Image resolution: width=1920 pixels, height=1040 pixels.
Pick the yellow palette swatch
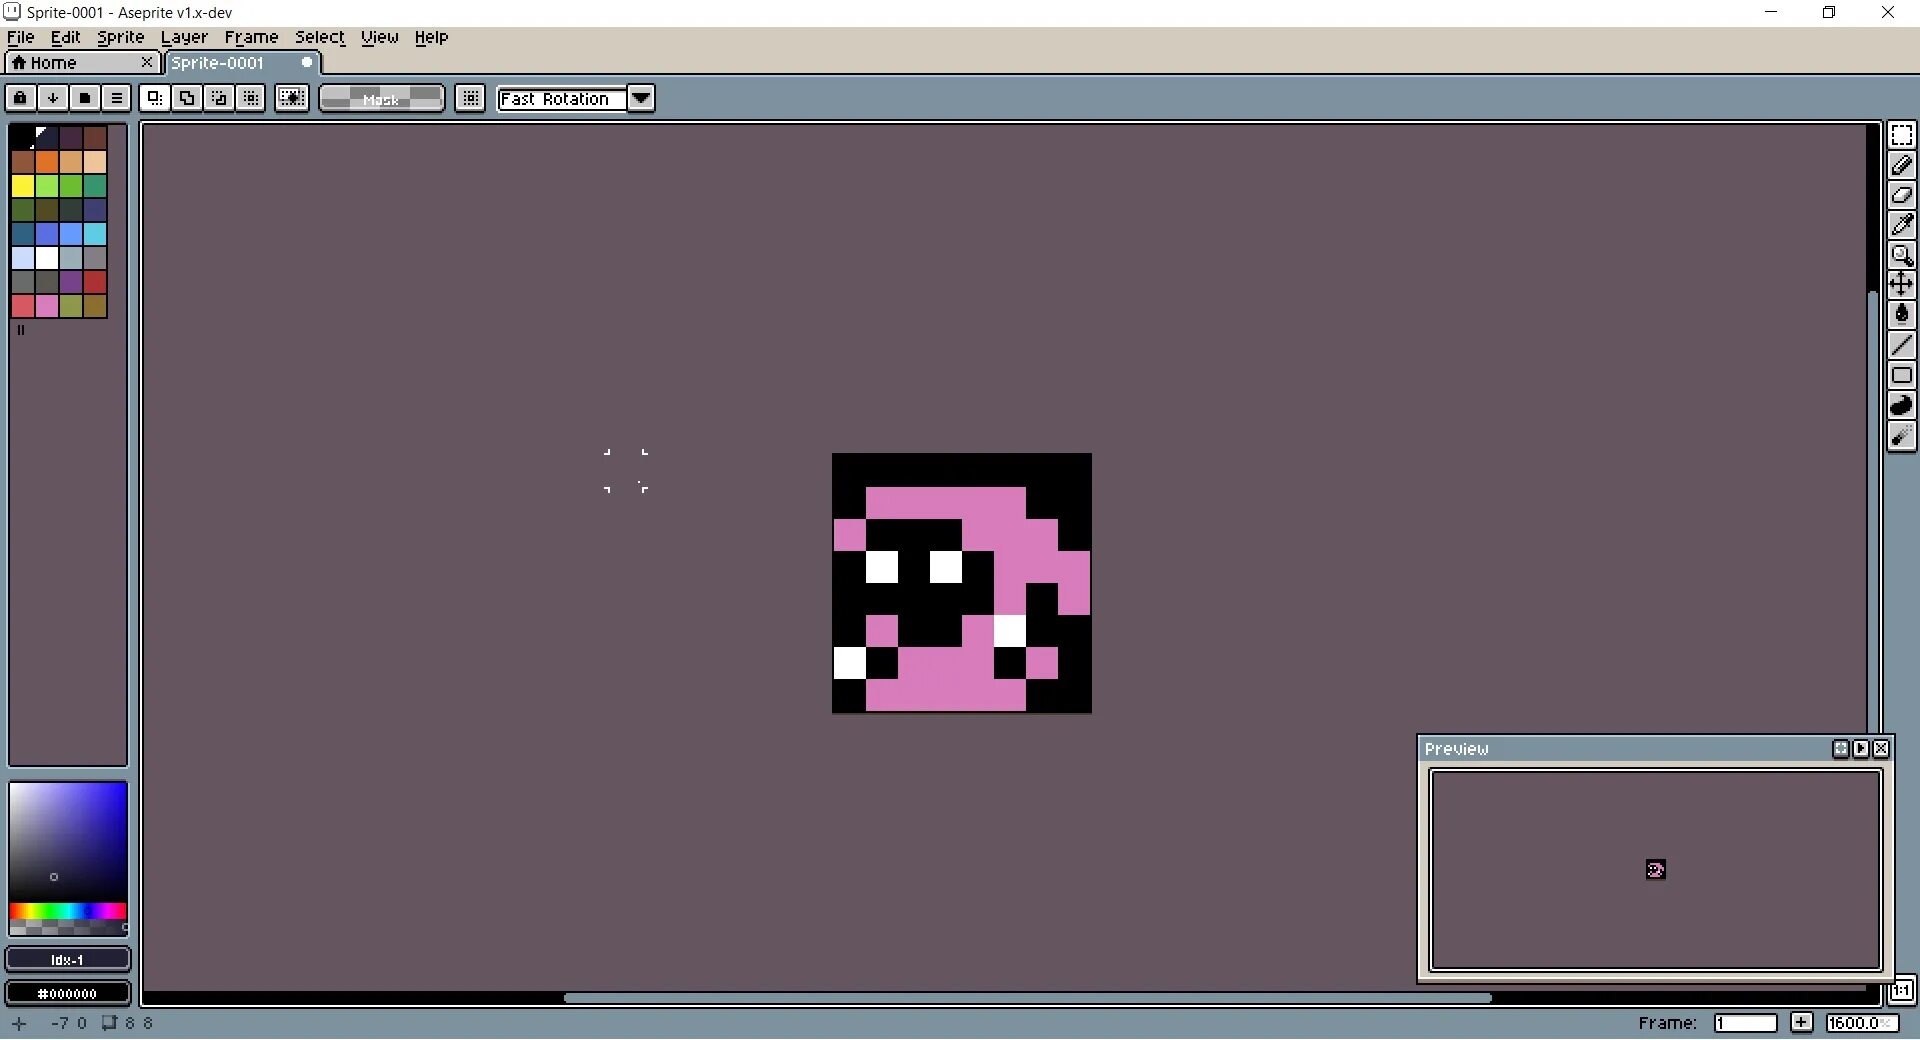22,185
